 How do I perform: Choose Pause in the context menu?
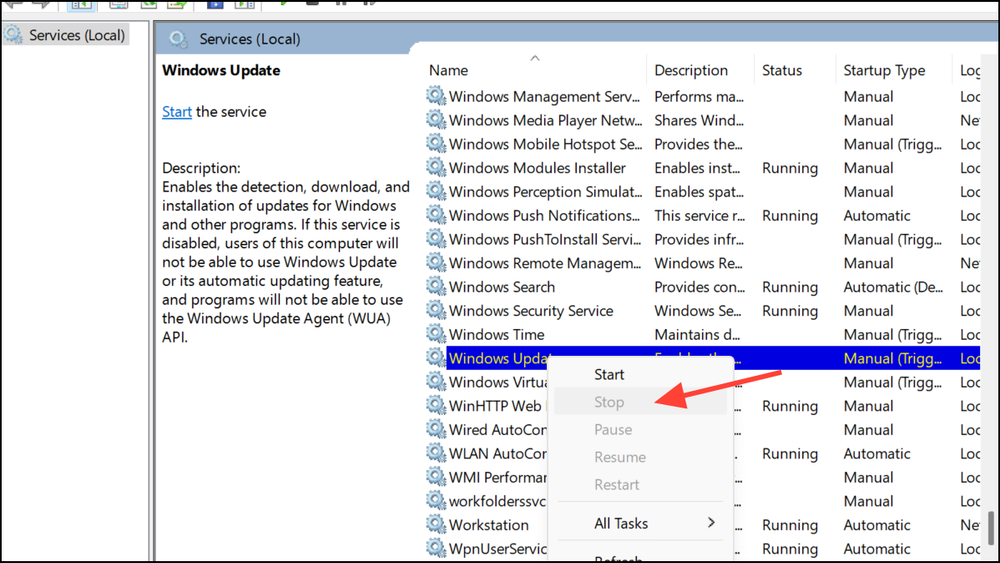pos(613,429)
